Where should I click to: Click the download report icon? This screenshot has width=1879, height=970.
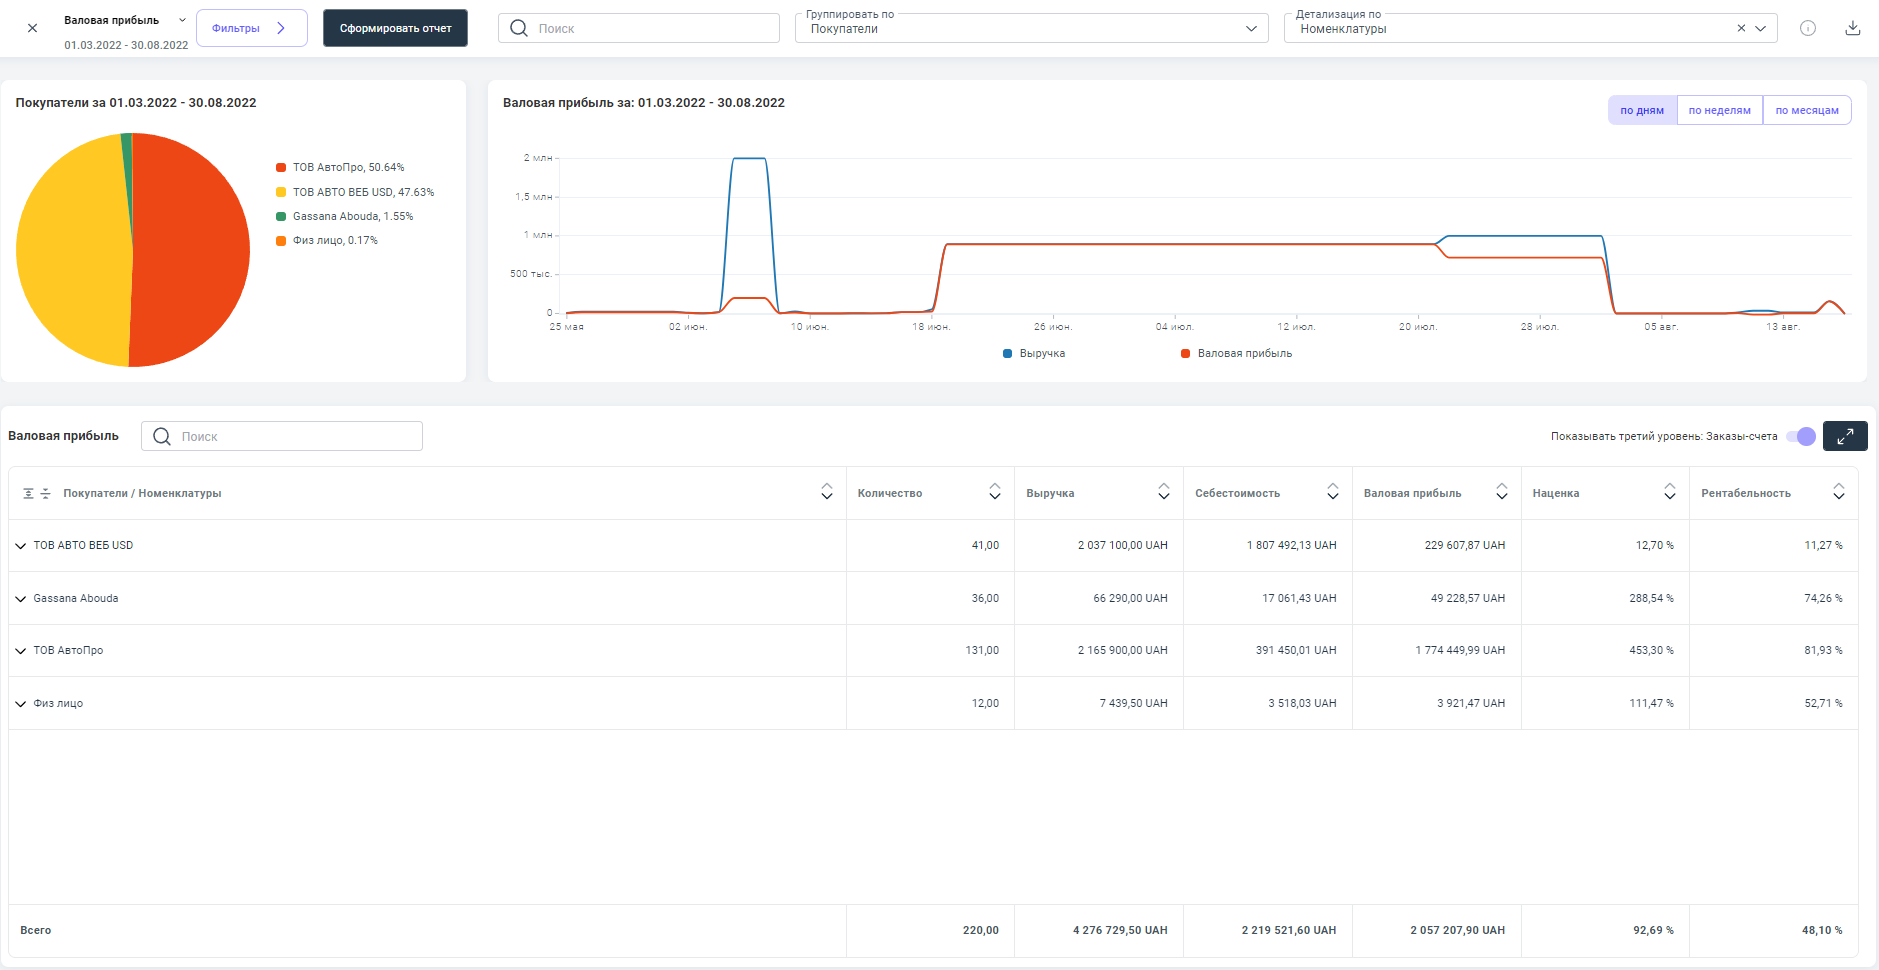click(1852, 28)
